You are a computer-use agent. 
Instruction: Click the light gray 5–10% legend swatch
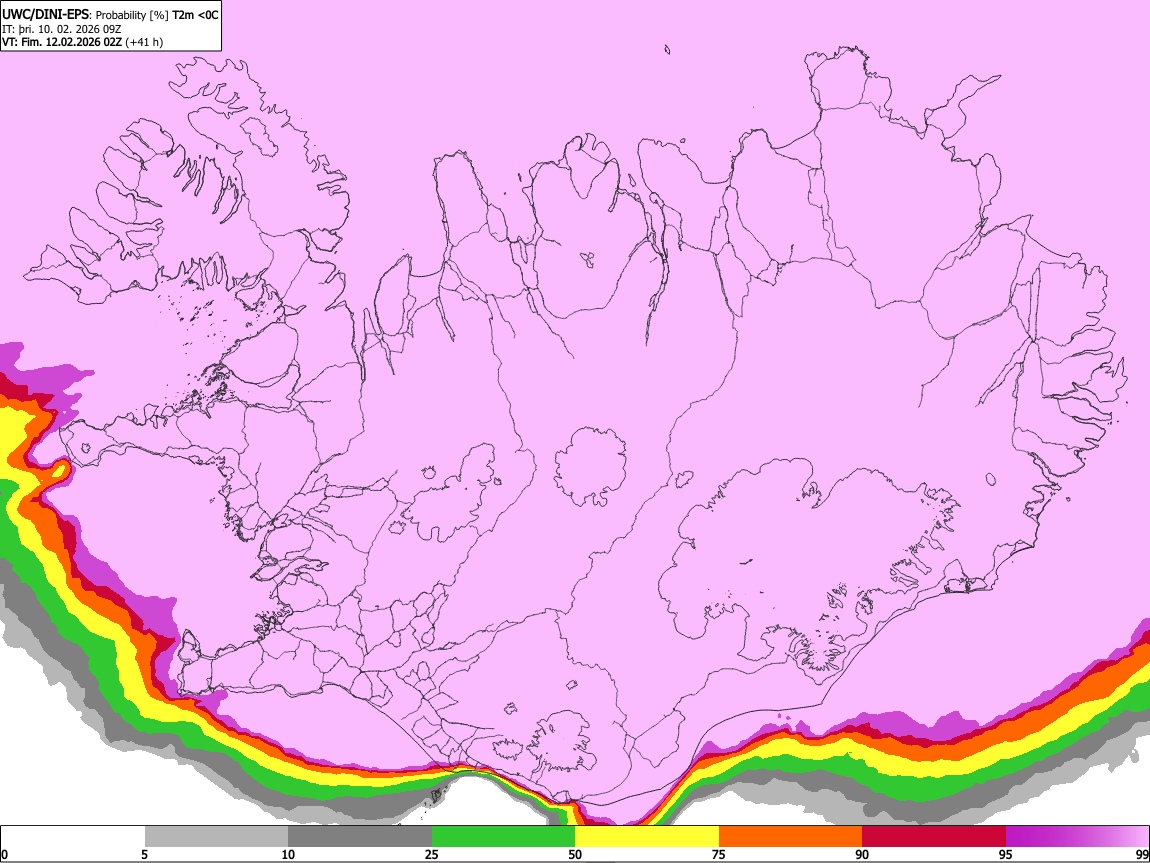pos(216,837)
